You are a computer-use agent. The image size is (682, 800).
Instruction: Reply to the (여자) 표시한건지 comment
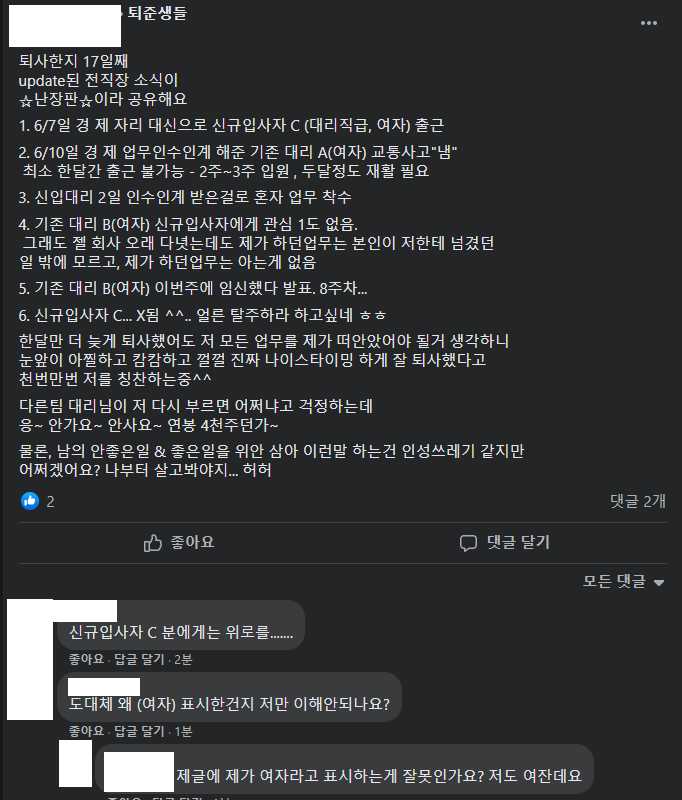139,731
